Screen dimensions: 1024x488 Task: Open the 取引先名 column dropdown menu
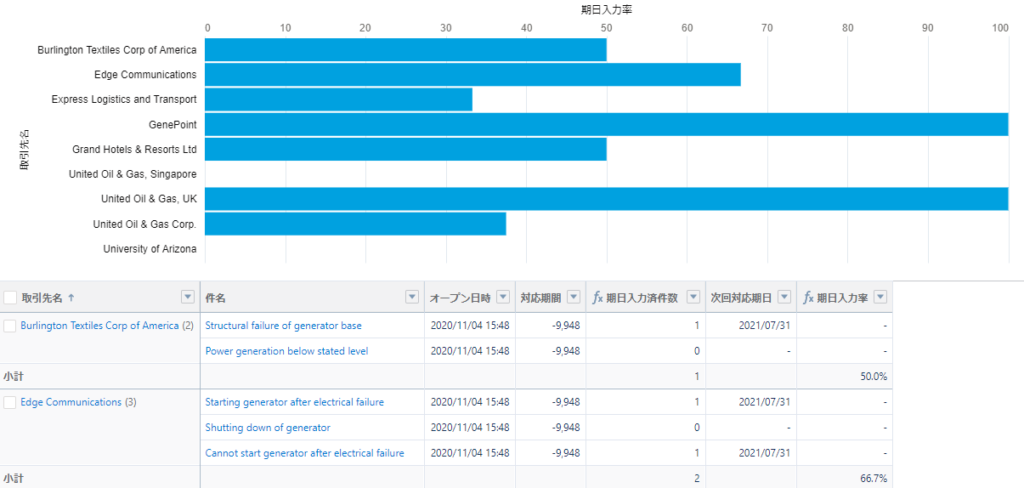point(188,297)
